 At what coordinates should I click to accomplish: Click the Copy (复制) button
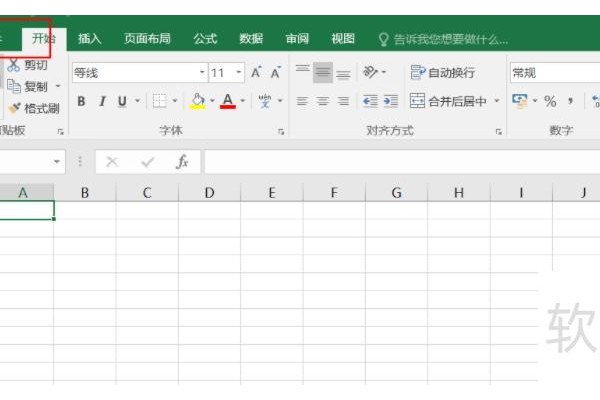click(x=28, y=87)
